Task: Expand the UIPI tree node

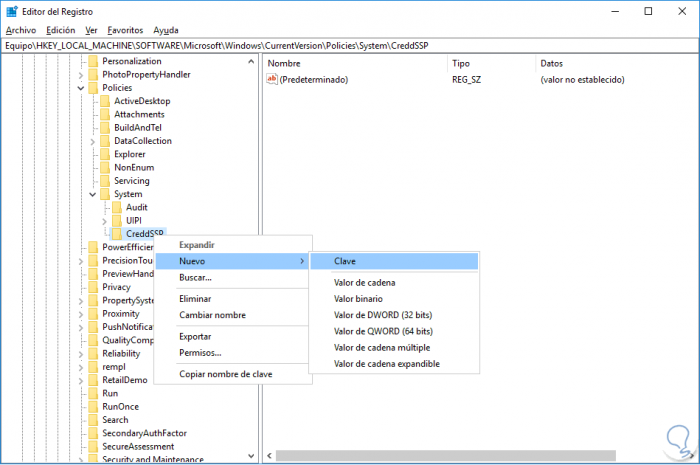Action: (104, 221)
